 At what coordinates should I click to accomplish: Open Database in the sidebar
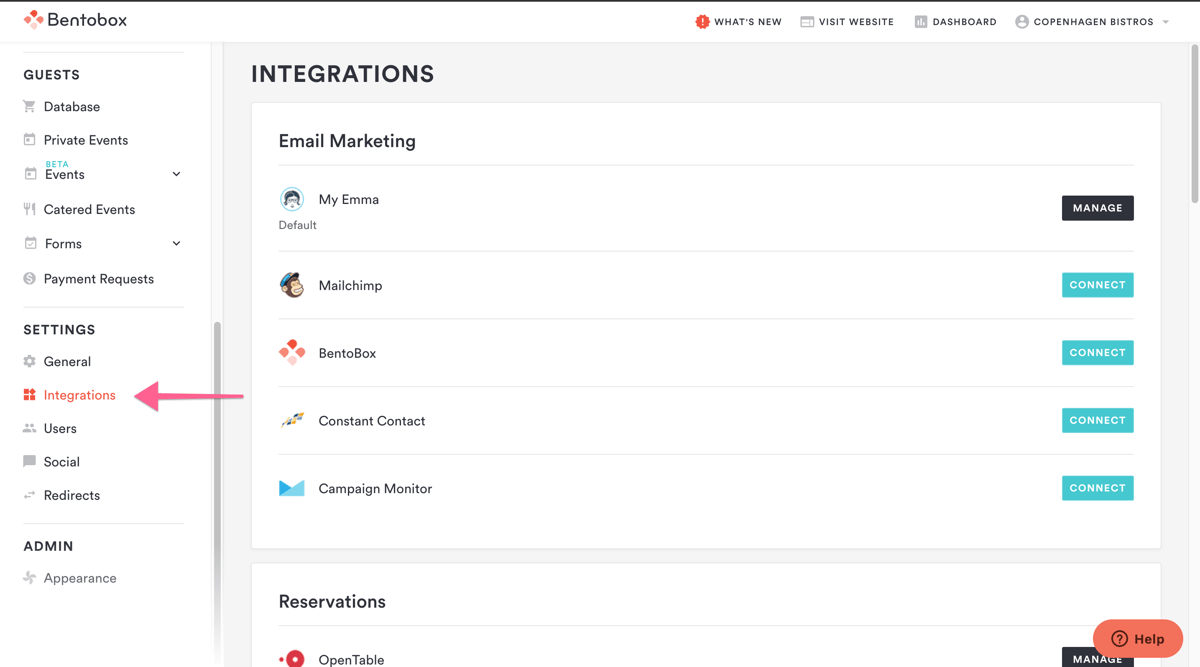click(72, 107)
